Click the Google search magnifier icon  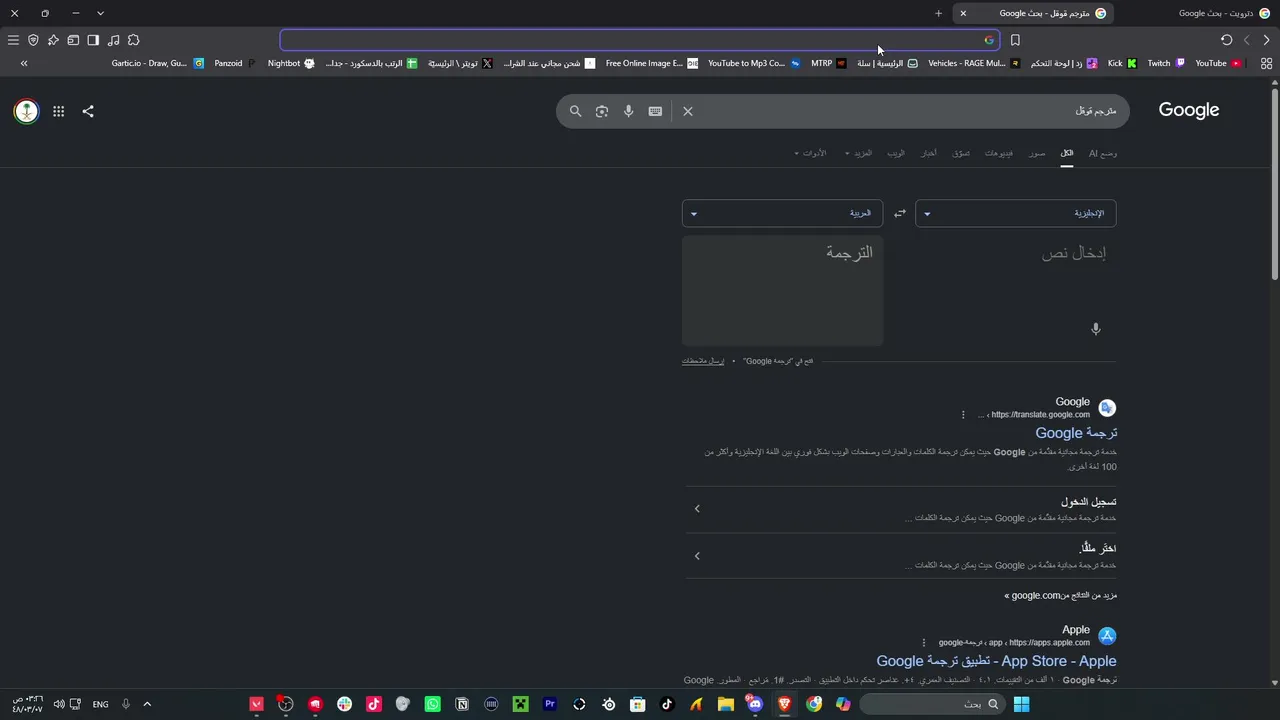(575, 111)
